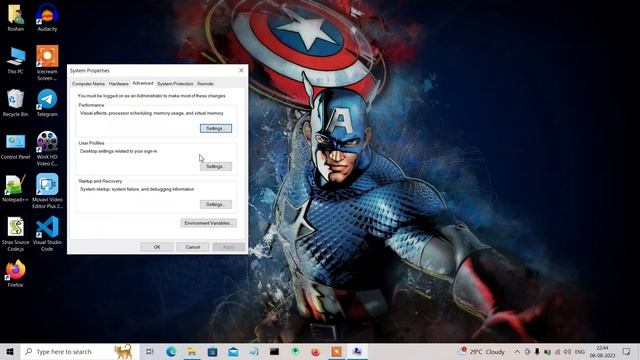The width and height of the screenshot is (640, 360).
Task: Close the System Properties window
Action: click(241, 71)
